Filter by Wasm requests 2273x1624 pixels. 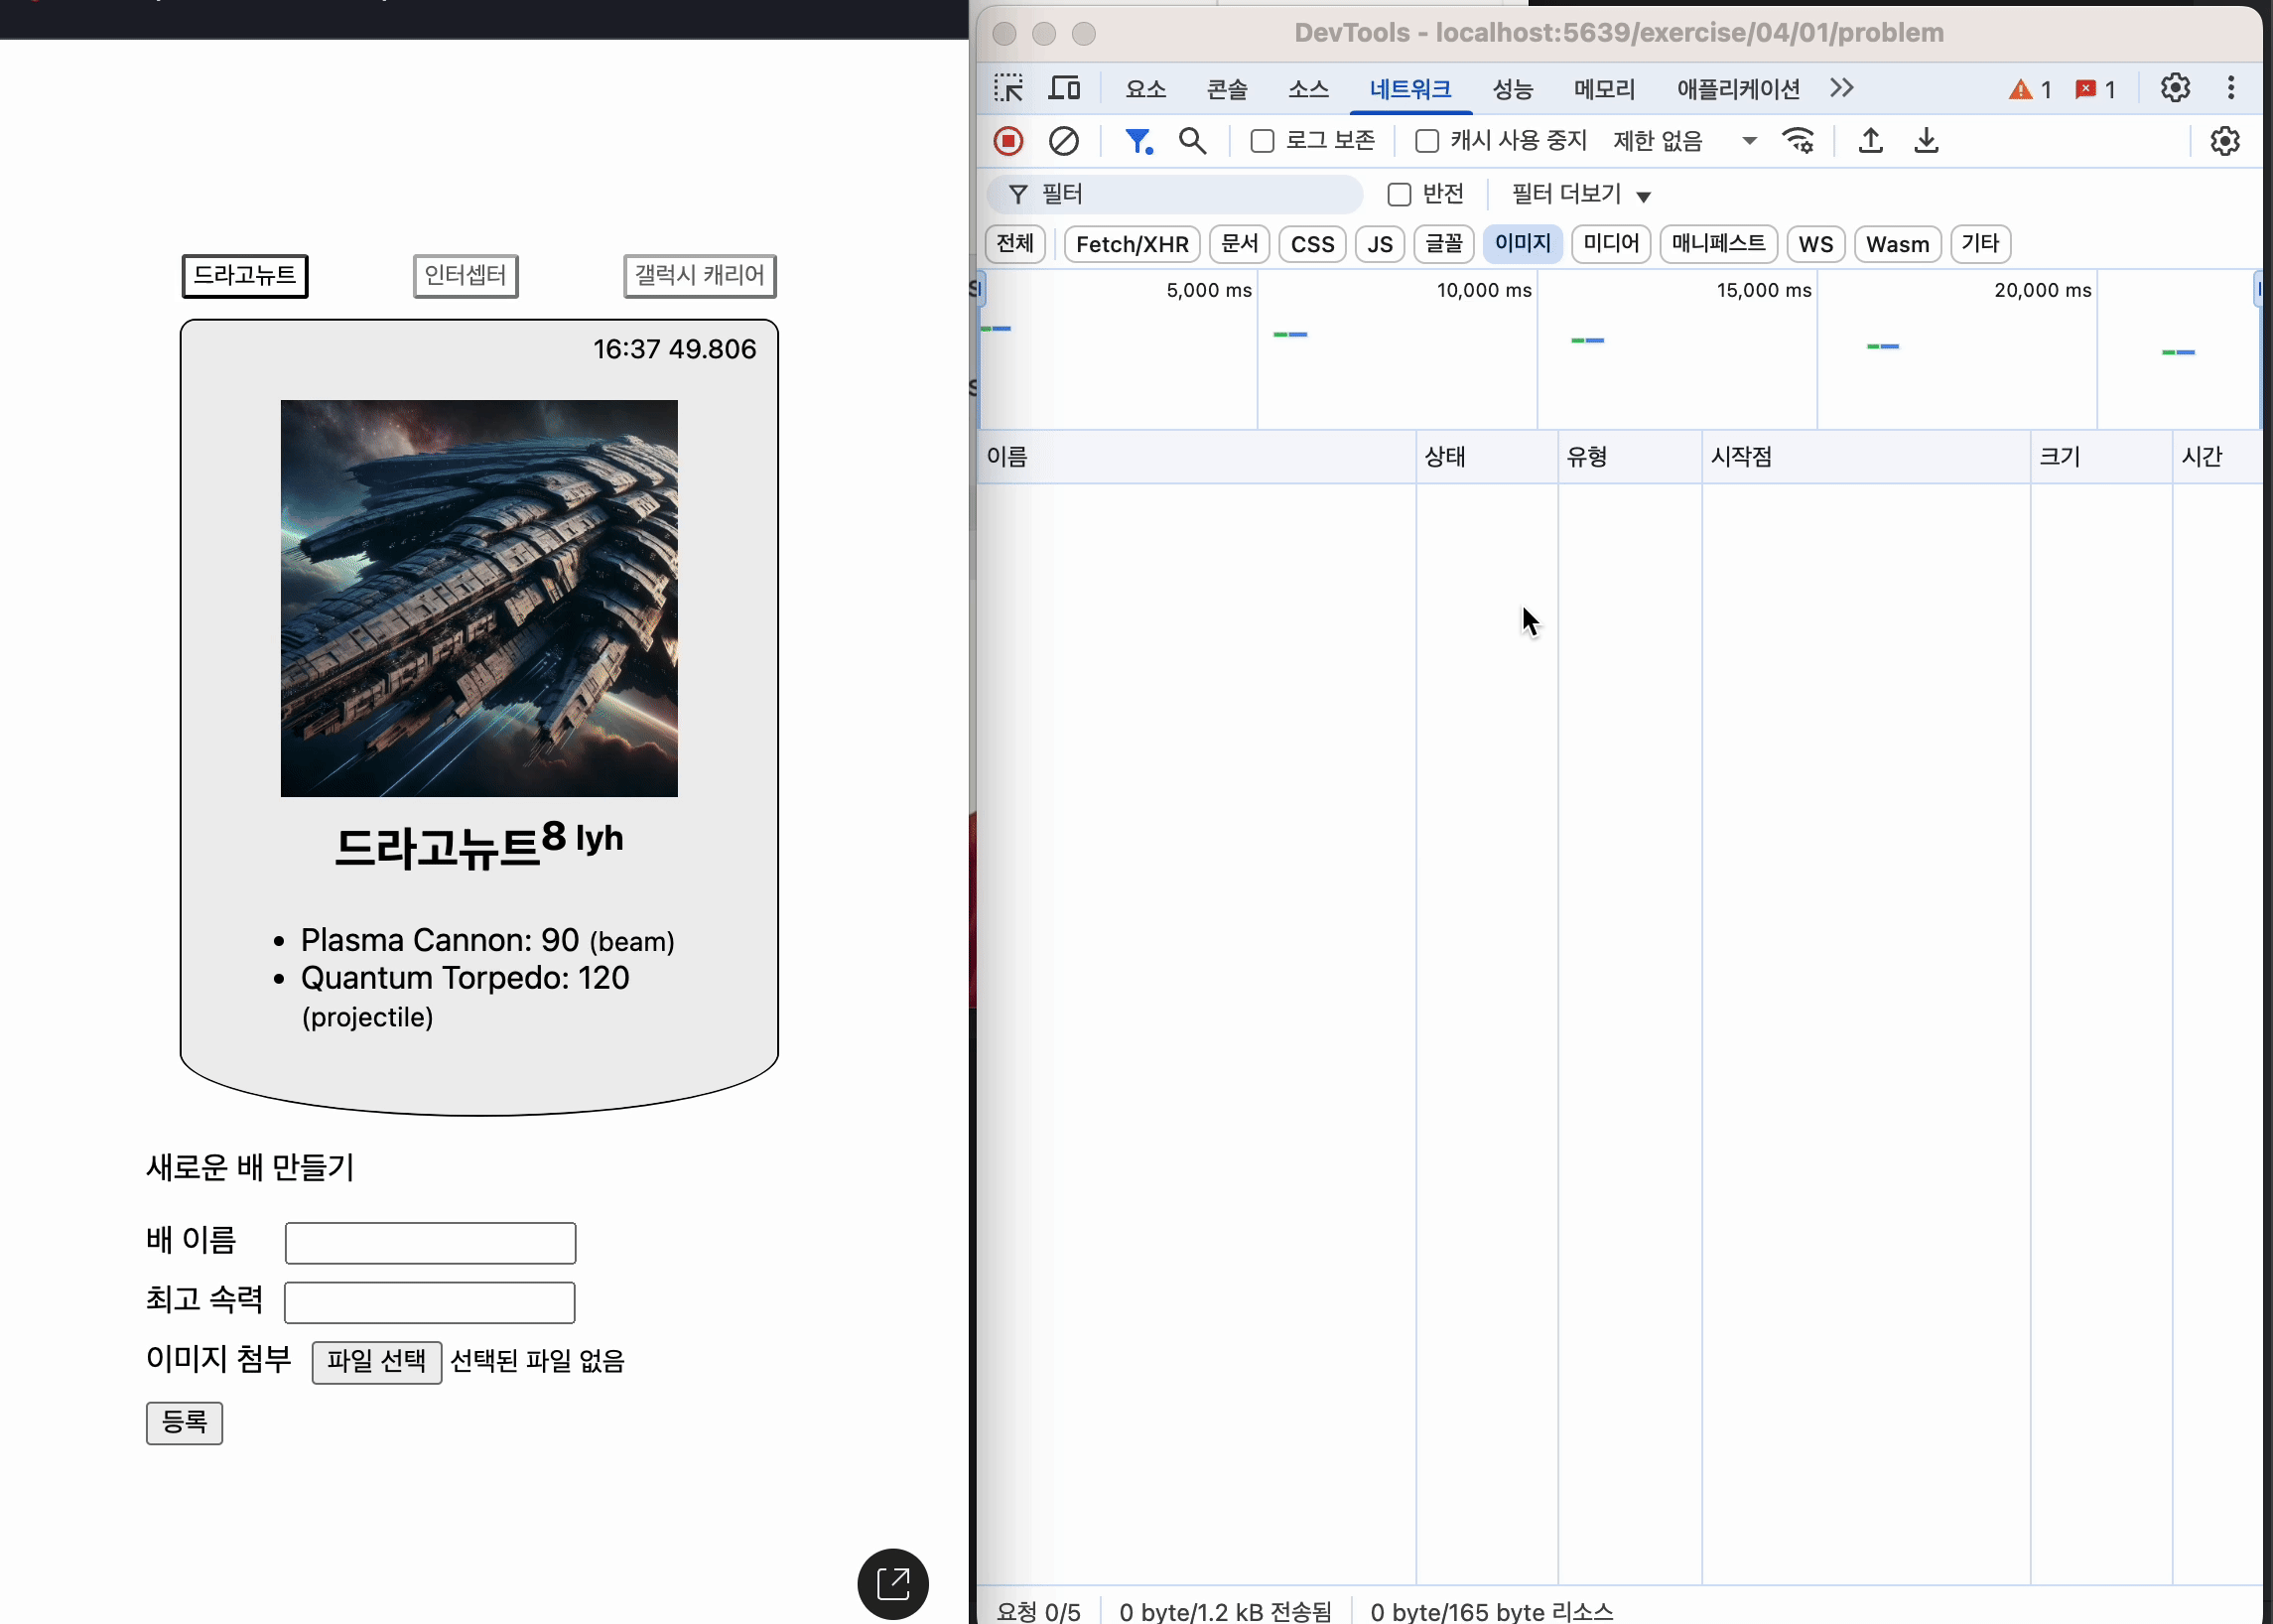(1897, 244)
